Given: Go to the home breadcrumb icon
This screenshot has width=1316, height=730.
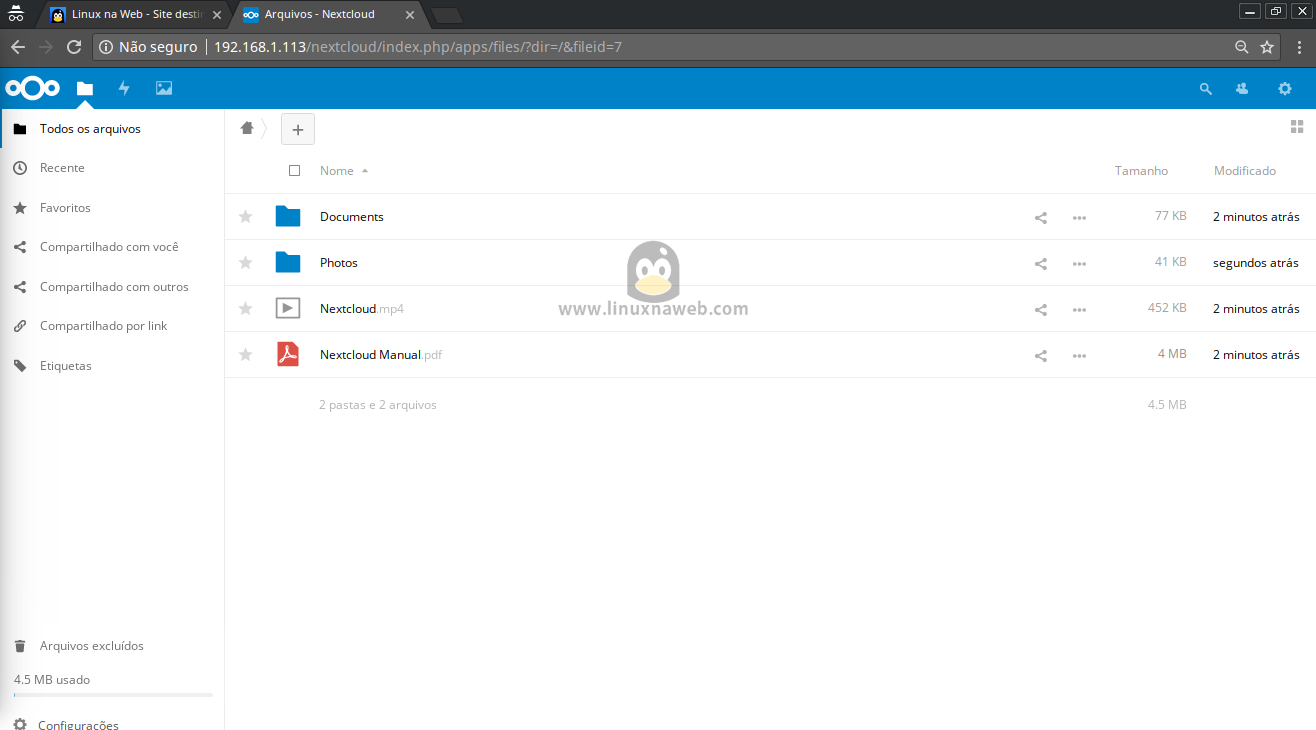Looking at the screenshot, I should [247, 127].
